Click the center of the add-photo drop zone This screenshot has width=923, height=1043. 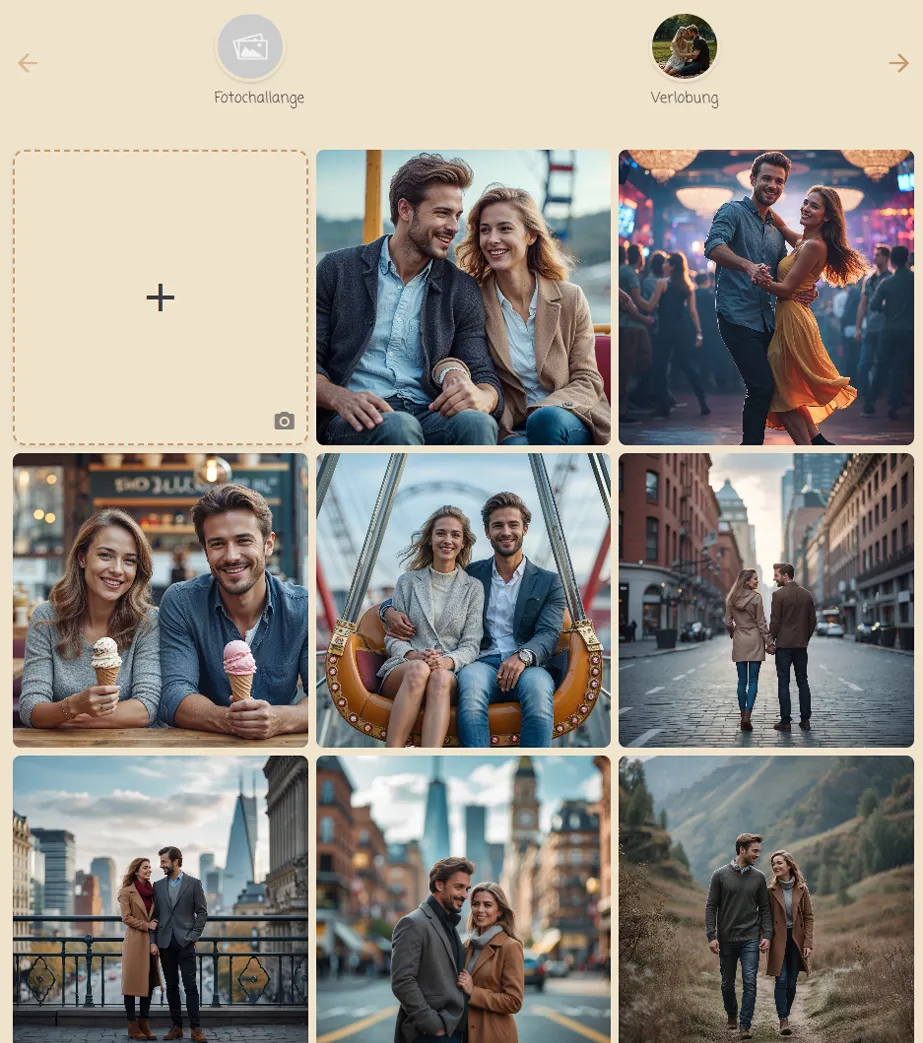coord(160,297)
